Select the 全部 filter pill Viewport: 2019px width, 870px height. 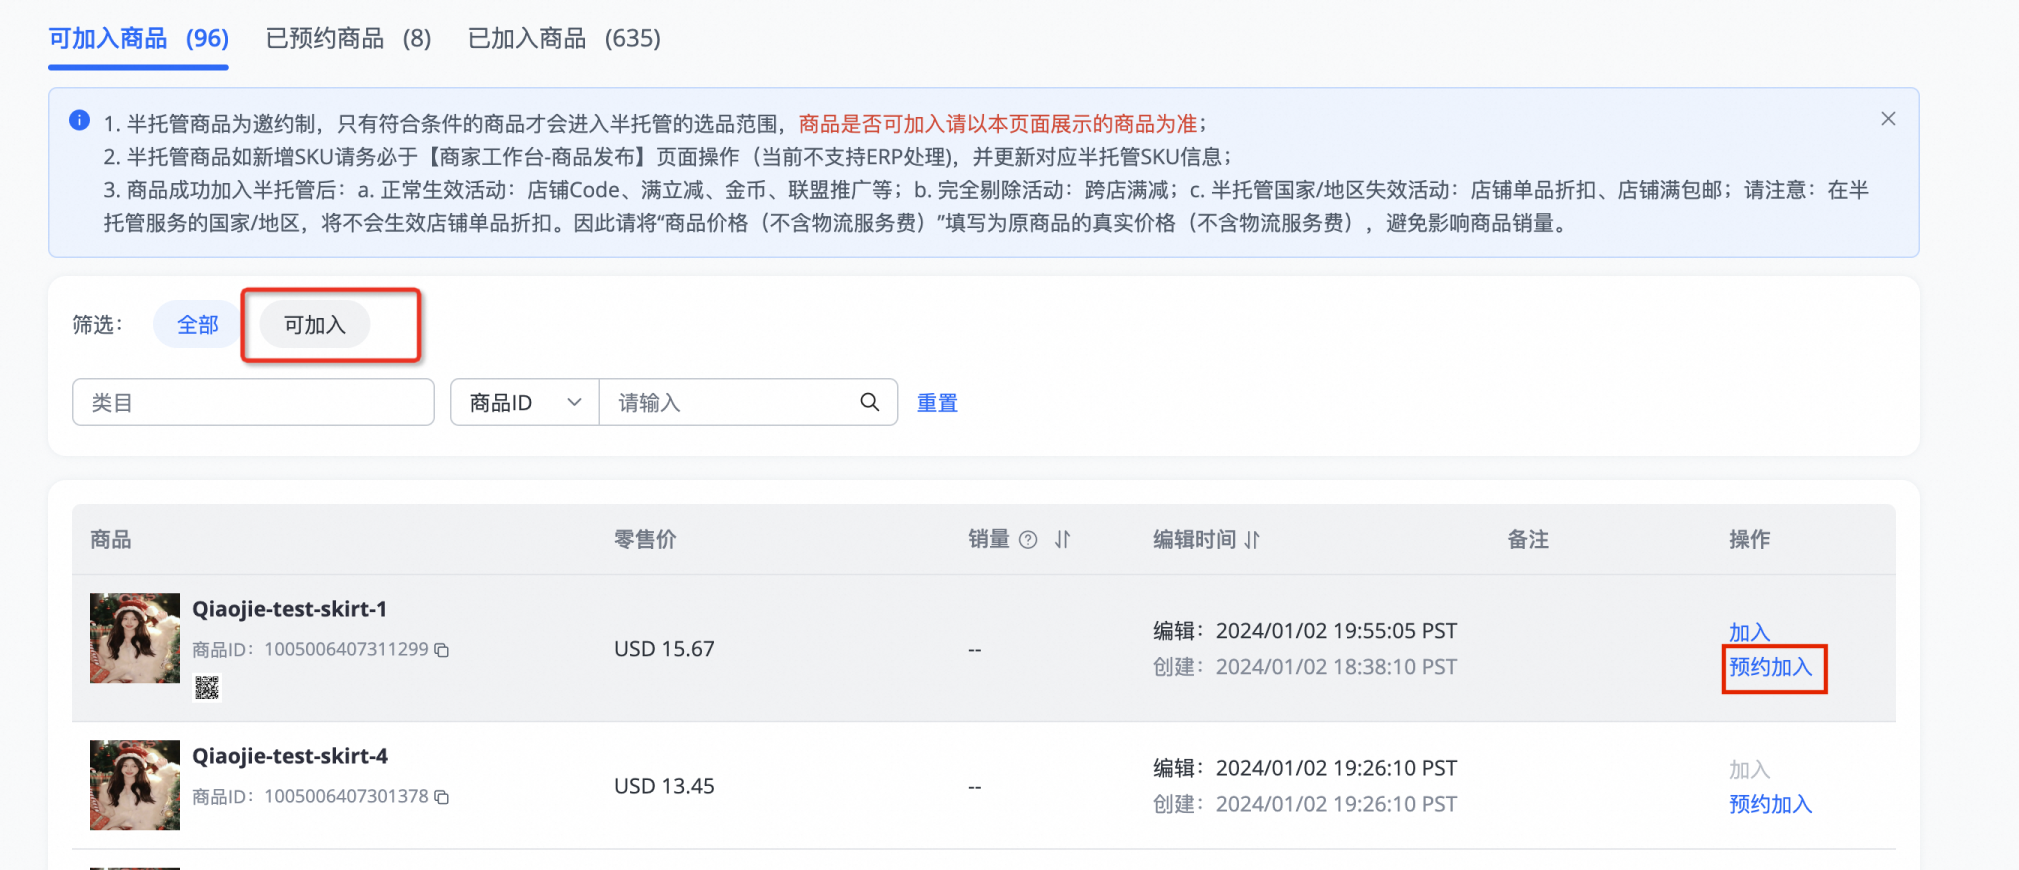(197, 325)
